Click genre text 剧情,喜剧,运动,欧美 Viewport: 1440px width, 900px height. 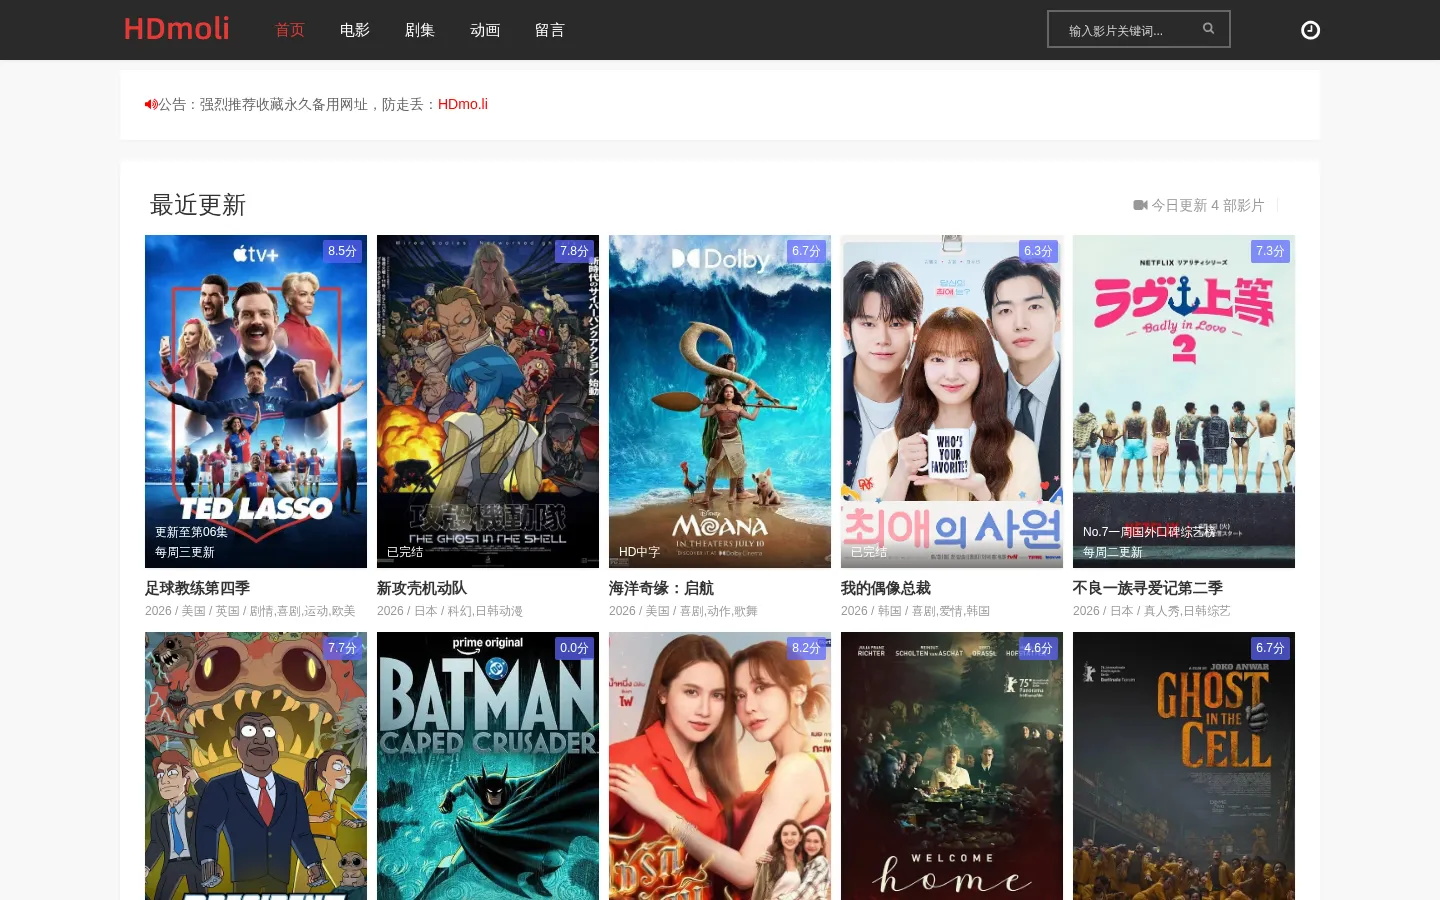[303, 611]
